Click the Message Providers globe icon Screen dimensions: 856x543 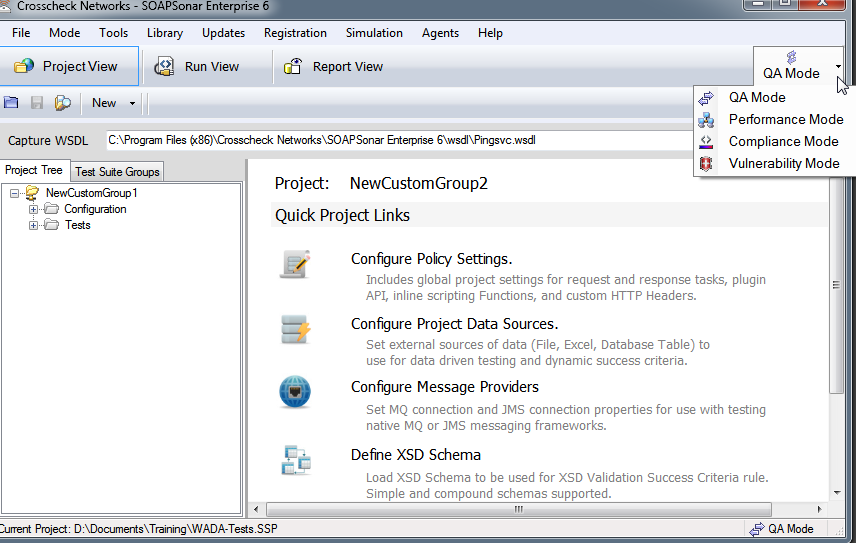295,392
